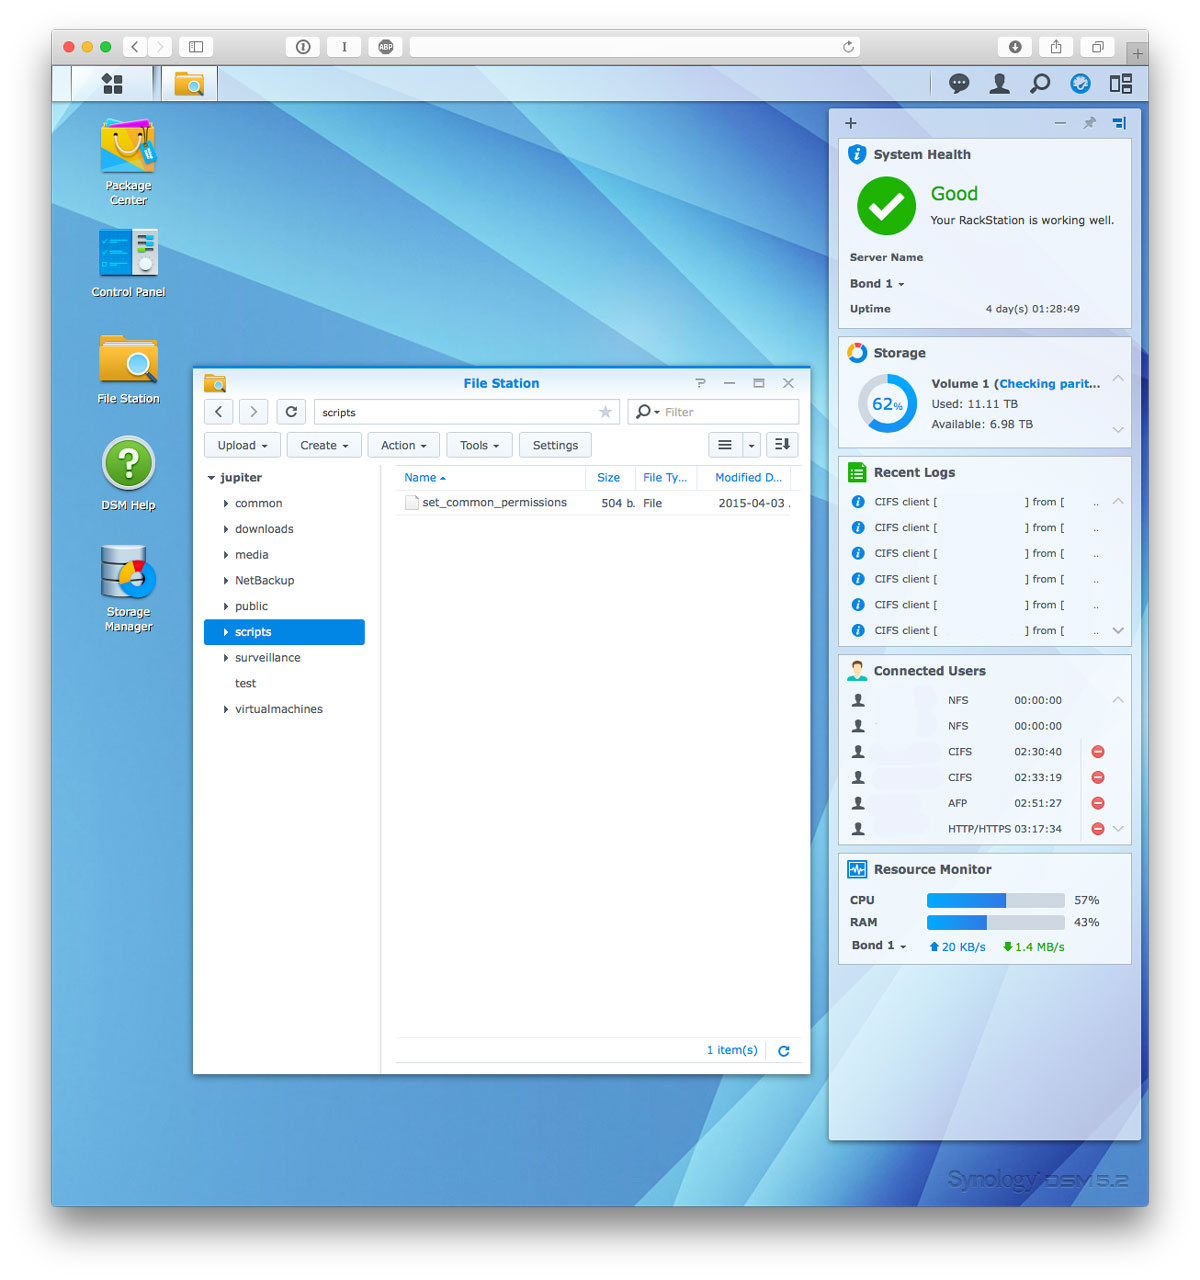The image size is (1200, 1280).
Task: Open the Create dropdown
Action: pyautogui.click(x=324, y=445)
